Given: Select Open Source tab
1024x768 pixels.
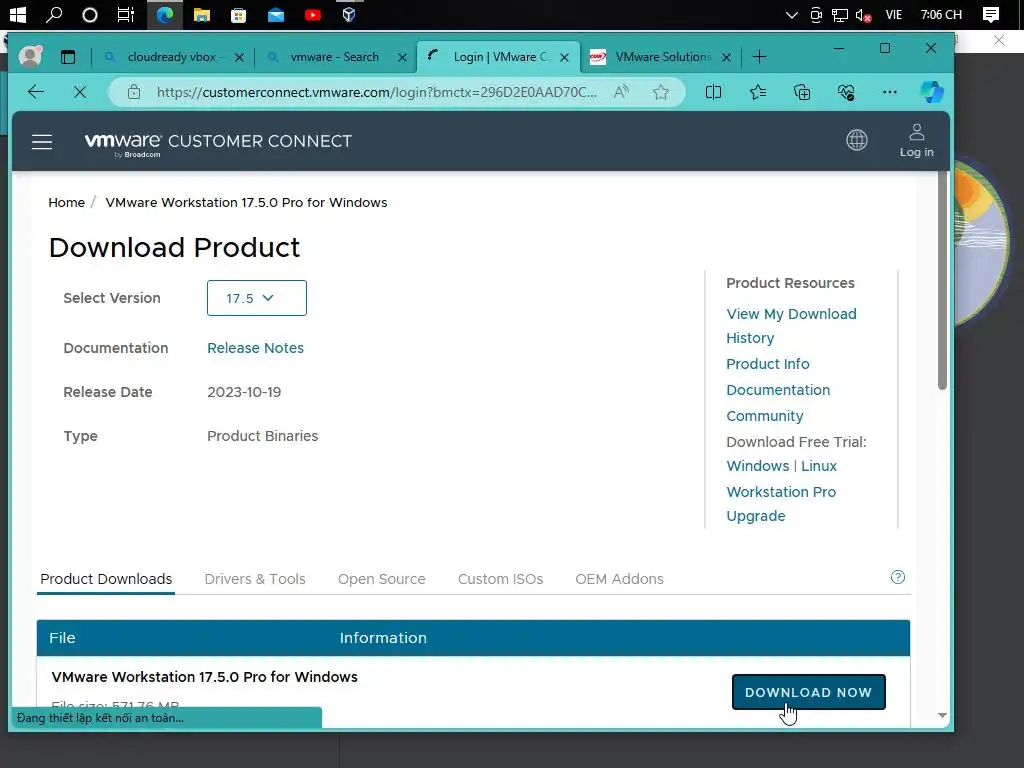Looking at the screenshot, I should (x=381, y=579).
